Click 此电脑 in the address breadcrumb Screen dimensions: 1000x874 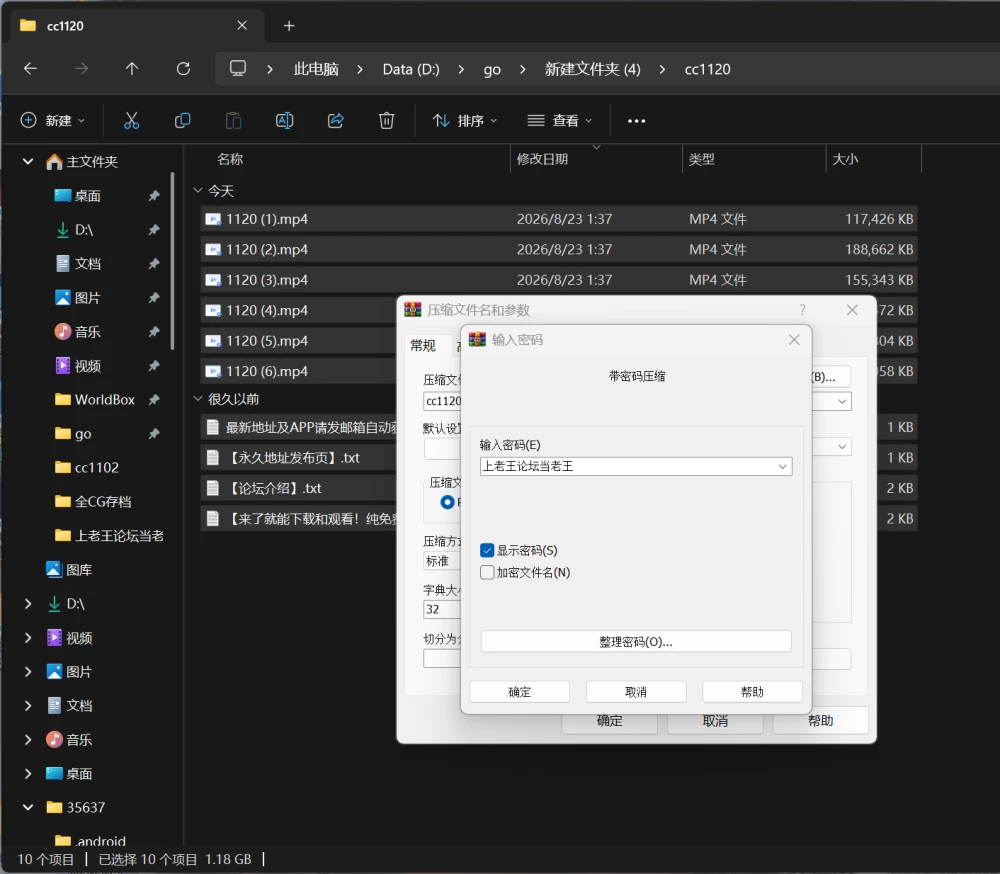click(316, 69)
